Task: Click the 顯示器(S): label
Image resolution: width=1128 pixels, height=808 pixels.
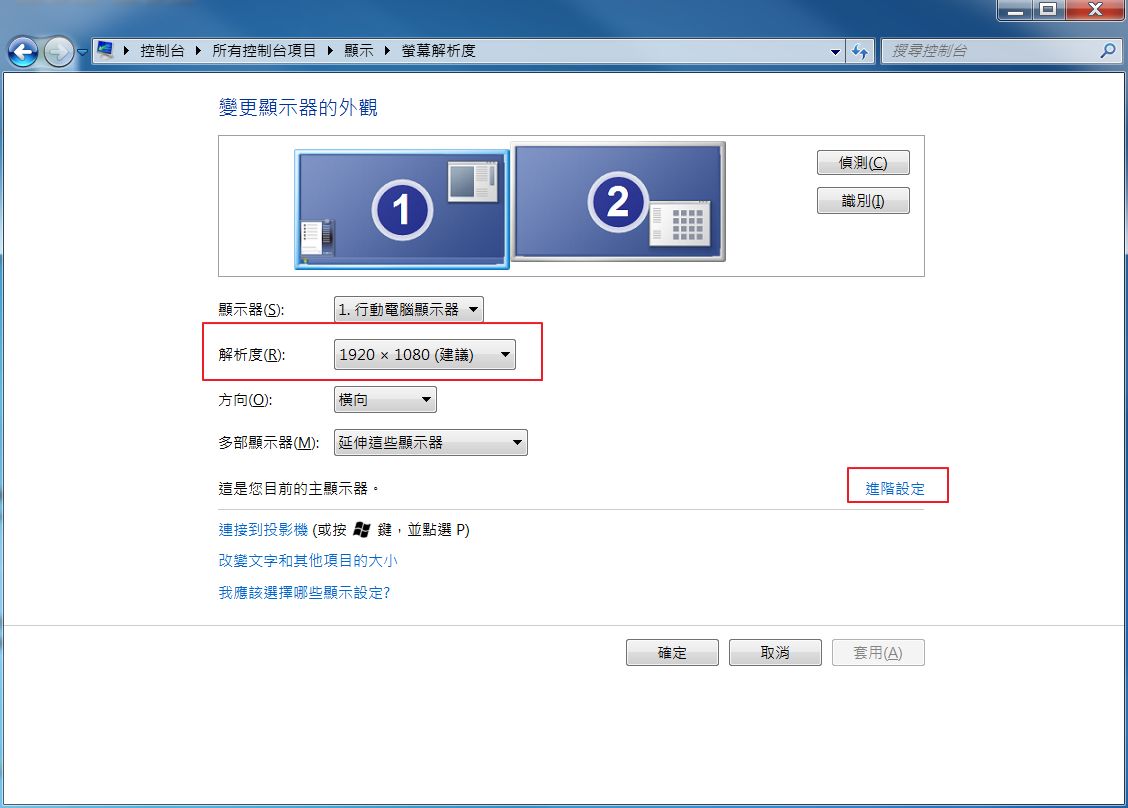Action: (251, 310)
